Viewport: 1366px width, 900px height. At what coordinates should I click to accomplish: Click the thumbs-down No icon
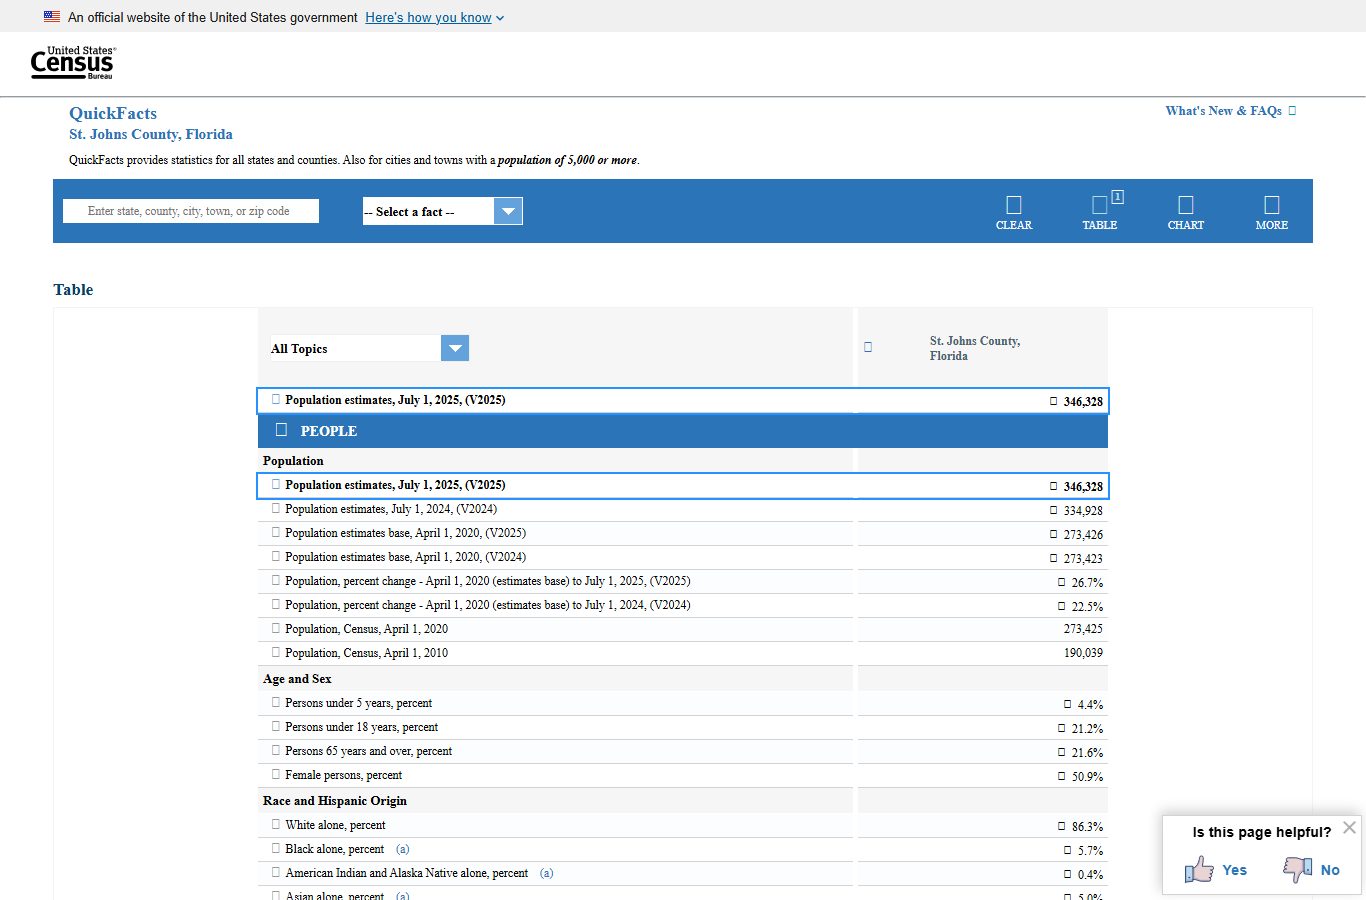click(1298, 869)
